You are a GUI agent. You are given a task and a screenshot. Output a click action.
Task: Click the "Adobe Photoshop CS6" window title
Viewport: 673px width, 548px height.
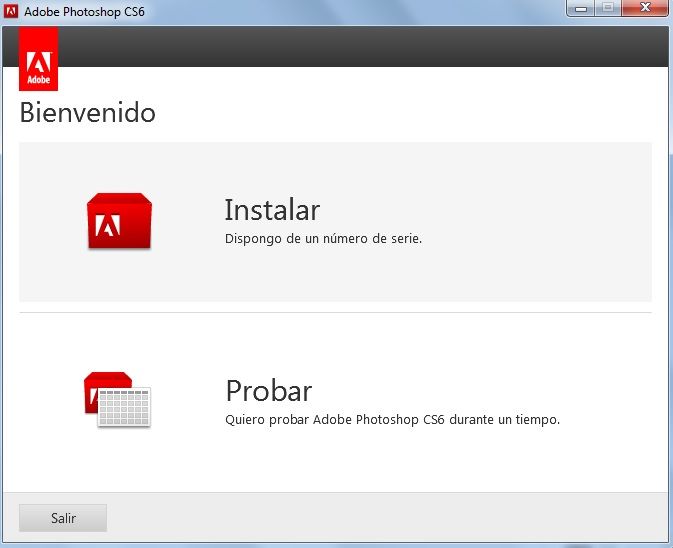point(84,12)
